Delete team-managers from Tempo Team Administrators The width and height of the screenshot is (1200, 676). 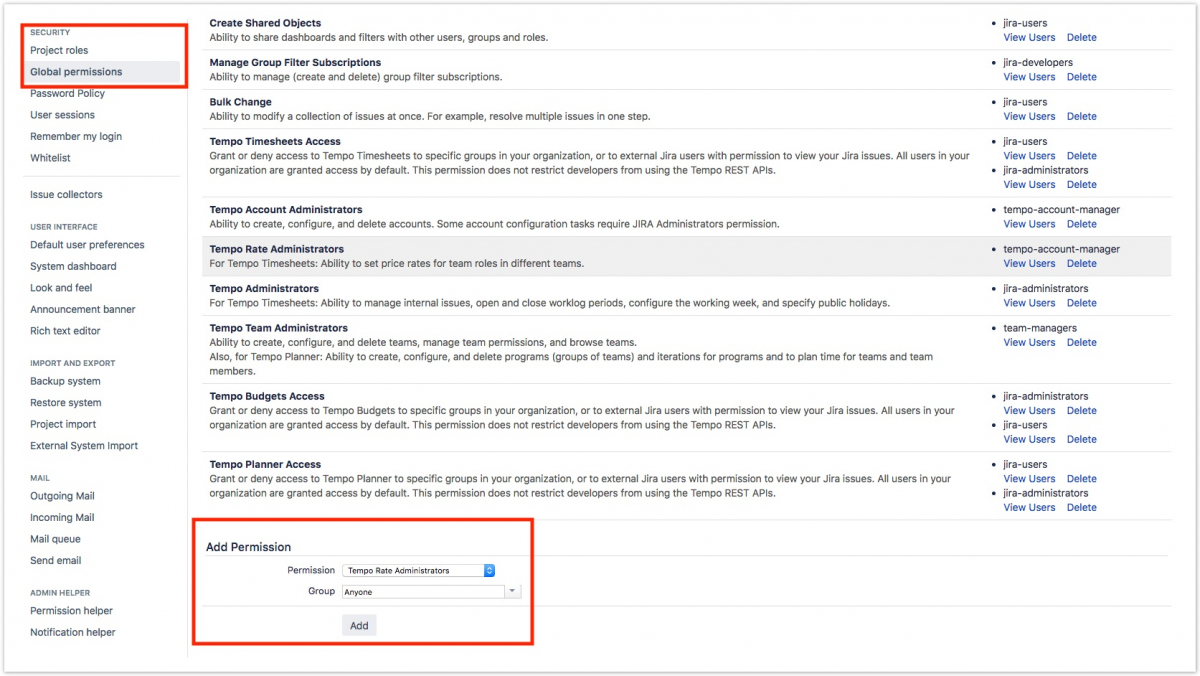(1081, 342)
